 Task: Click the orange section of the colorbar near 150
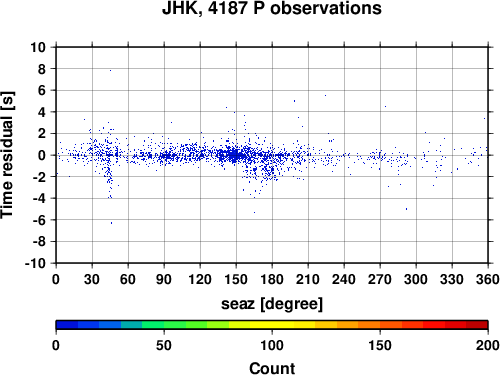(380, 325)
